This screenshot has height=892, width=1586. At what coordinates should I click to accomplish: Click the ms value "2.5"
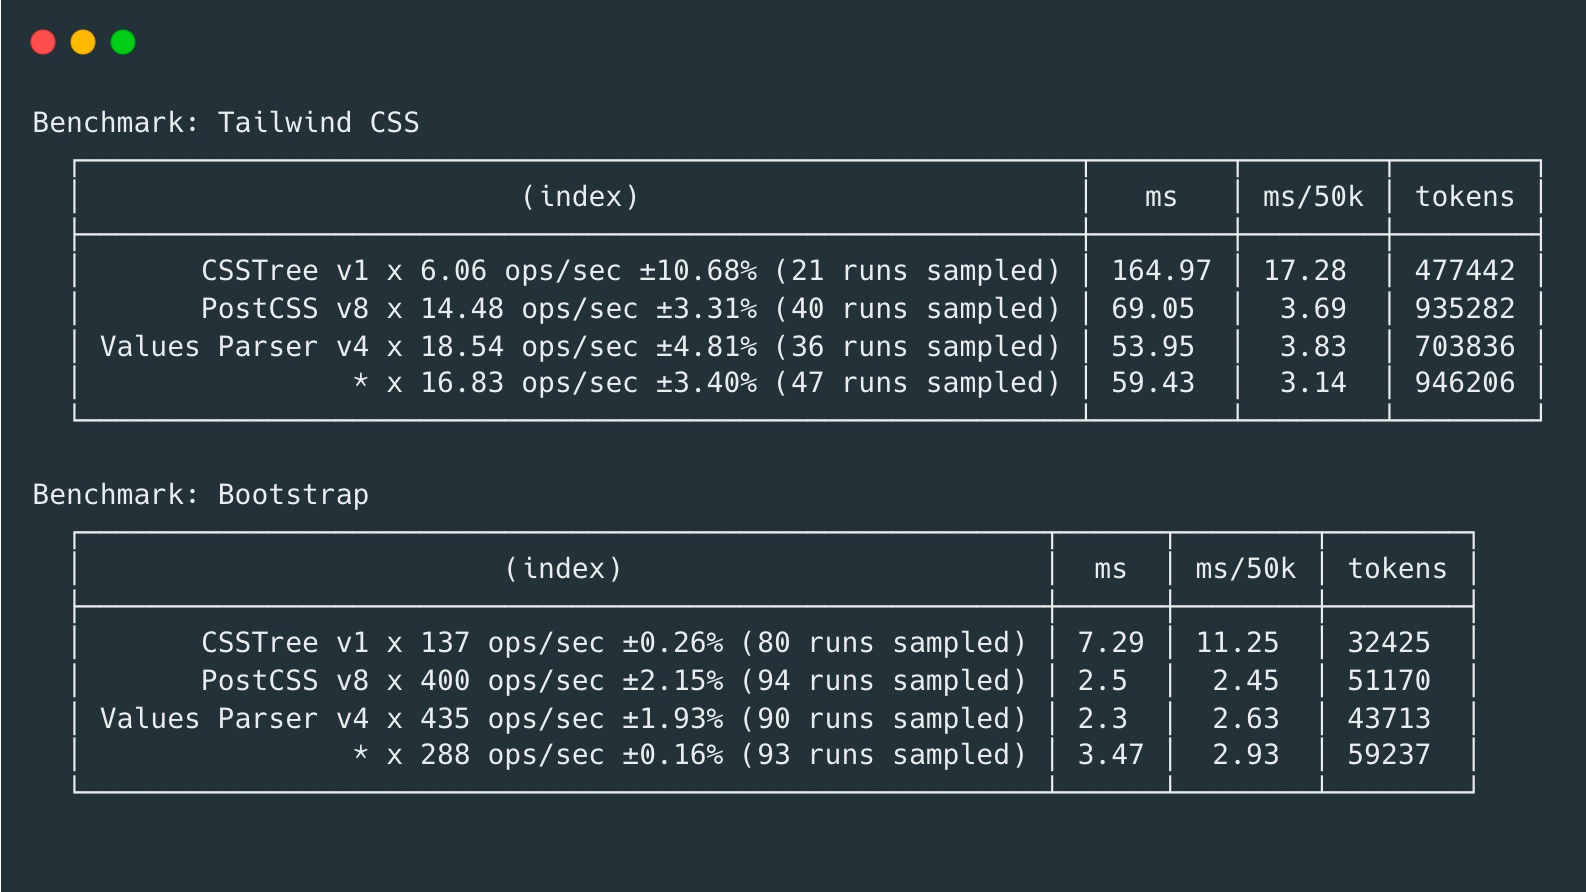pos(1102,681)
